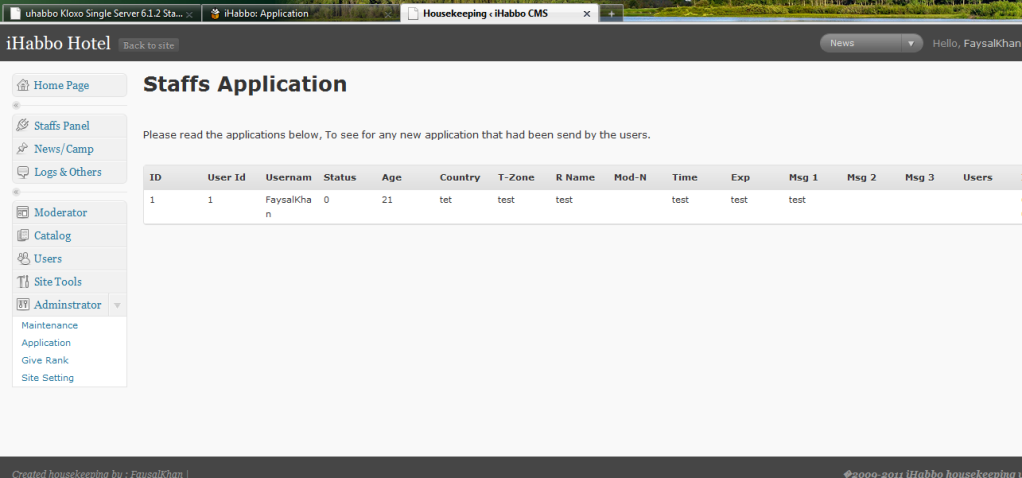Open the News dropdown in header

(x=870, y=43)
